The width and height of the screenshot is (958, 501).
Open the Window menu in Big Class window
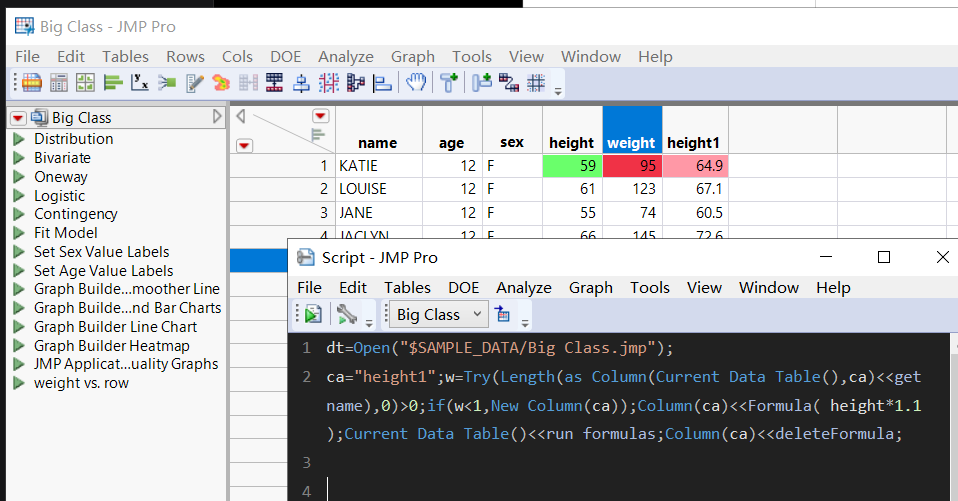click(591, 57)
